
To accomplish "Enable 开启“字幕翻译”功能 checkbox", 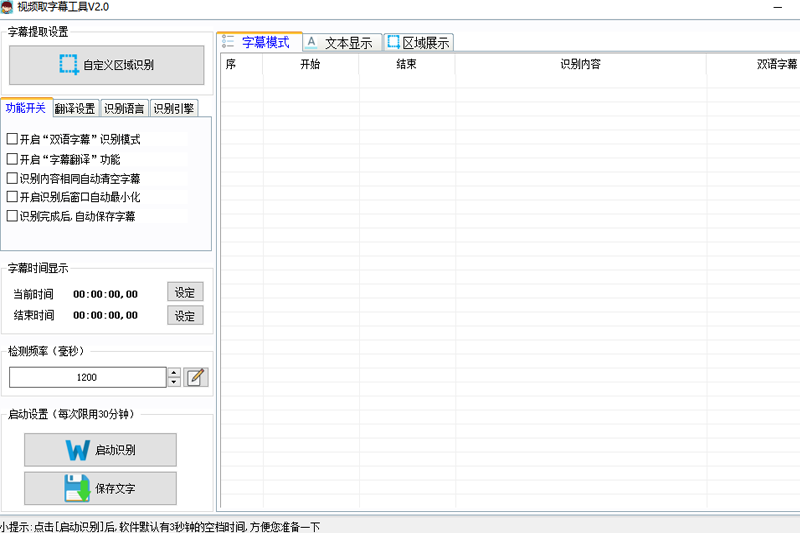I will [12, 159].
